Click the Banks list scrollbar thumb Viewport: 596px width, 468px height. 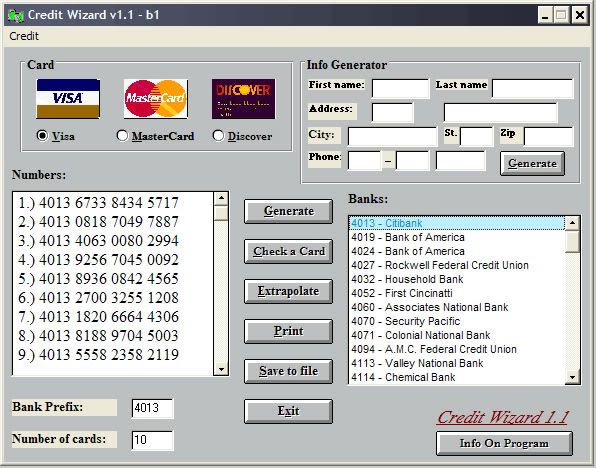[572, 241]
